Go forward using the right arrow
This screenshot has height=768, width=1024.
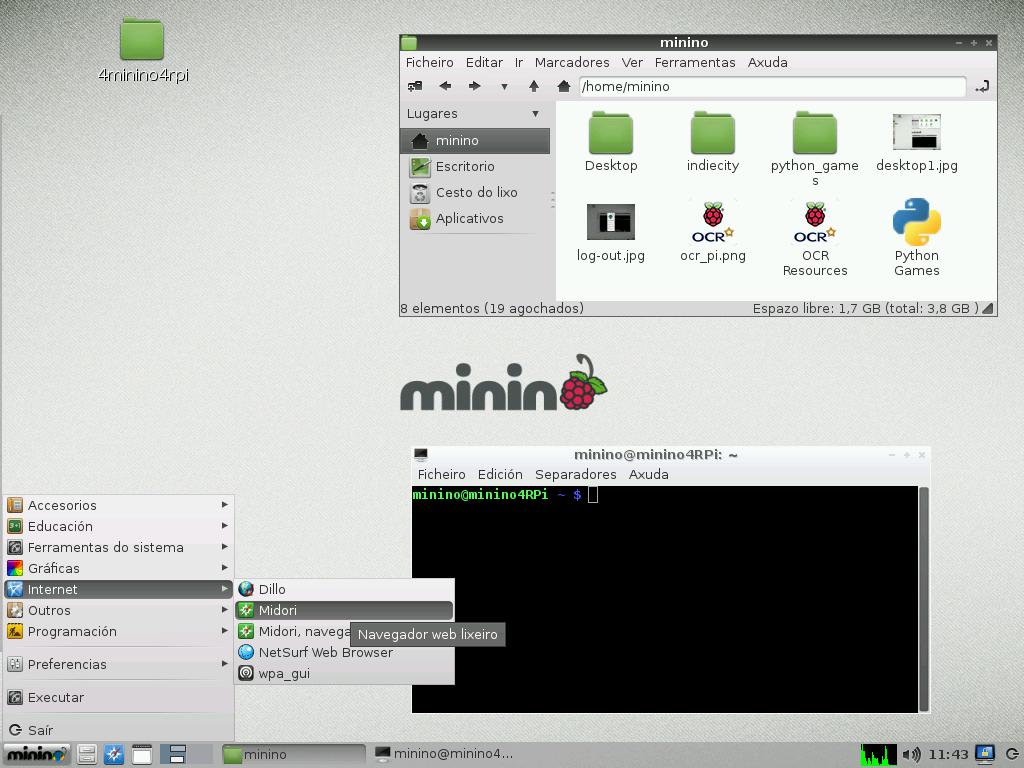(x=475, y=86)
